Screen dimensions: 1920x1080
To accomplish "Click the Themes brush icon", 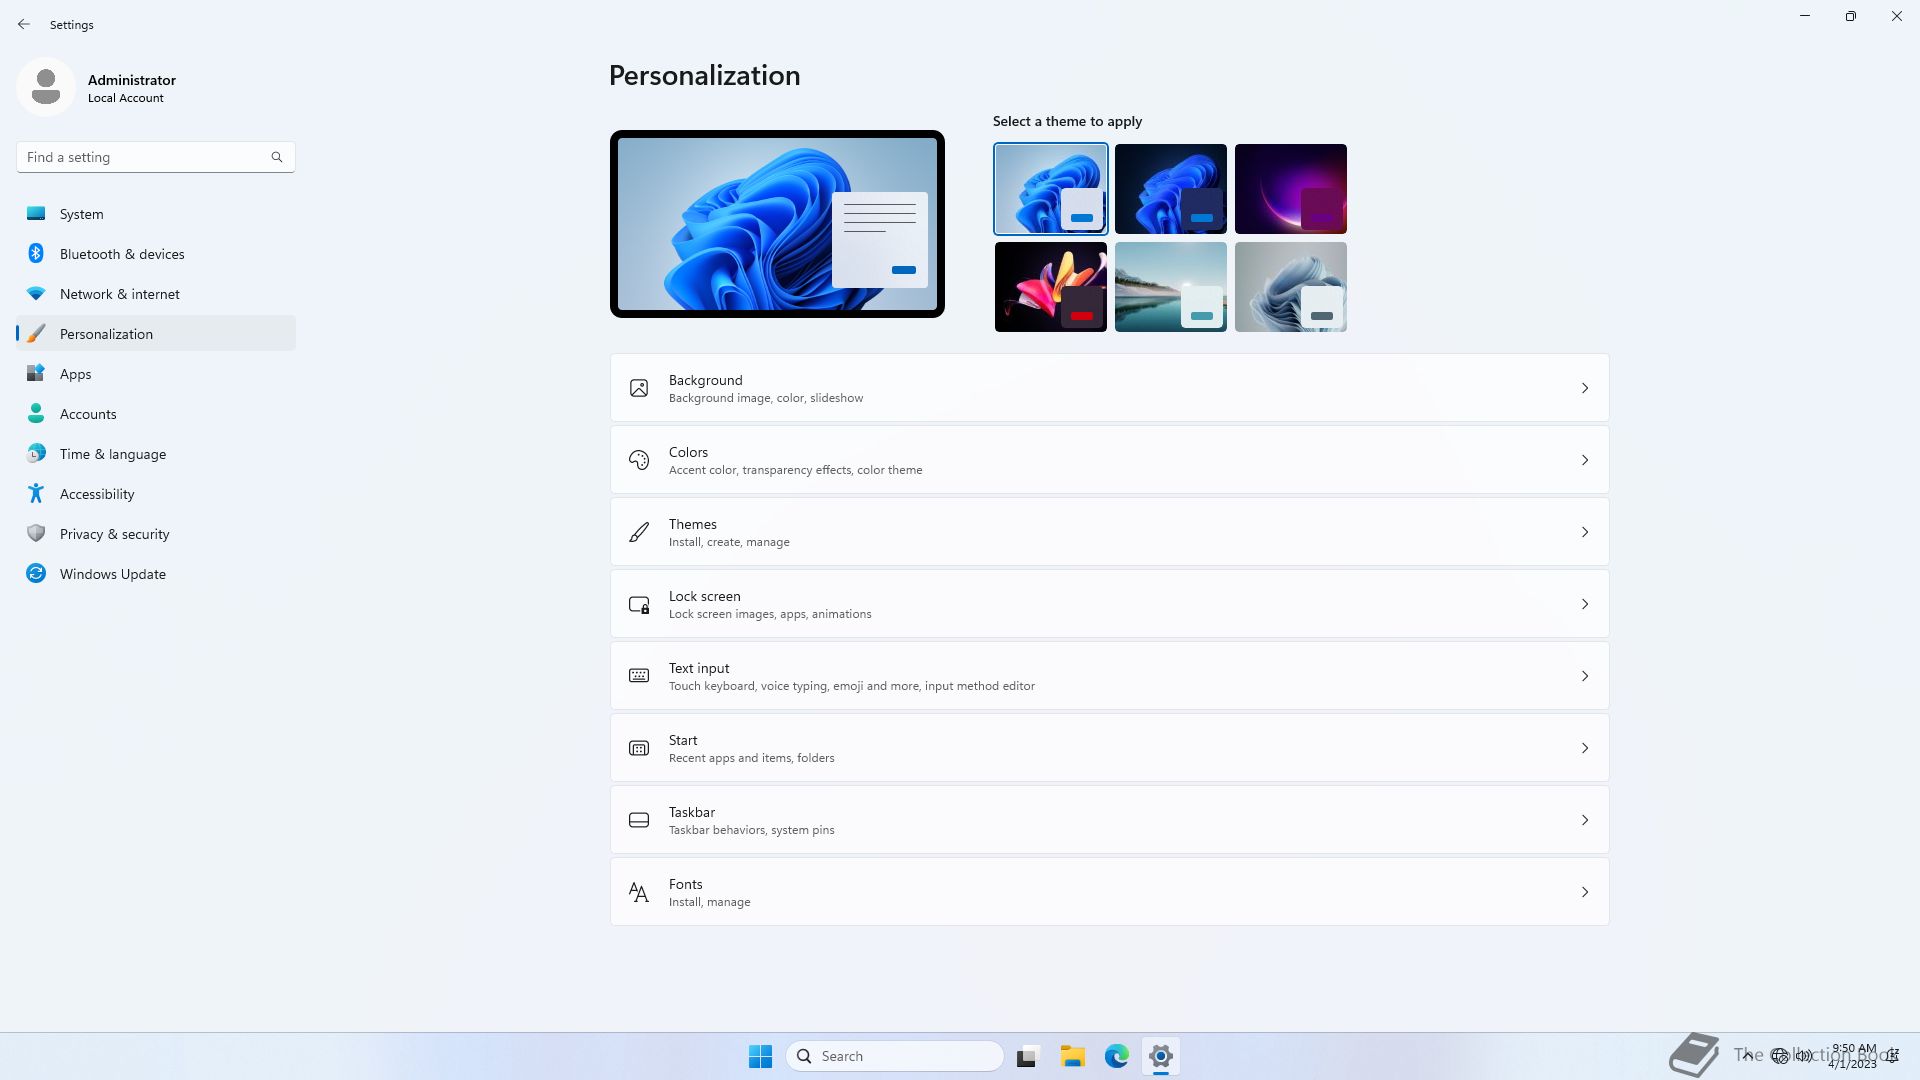I will [x=639, y=532].
